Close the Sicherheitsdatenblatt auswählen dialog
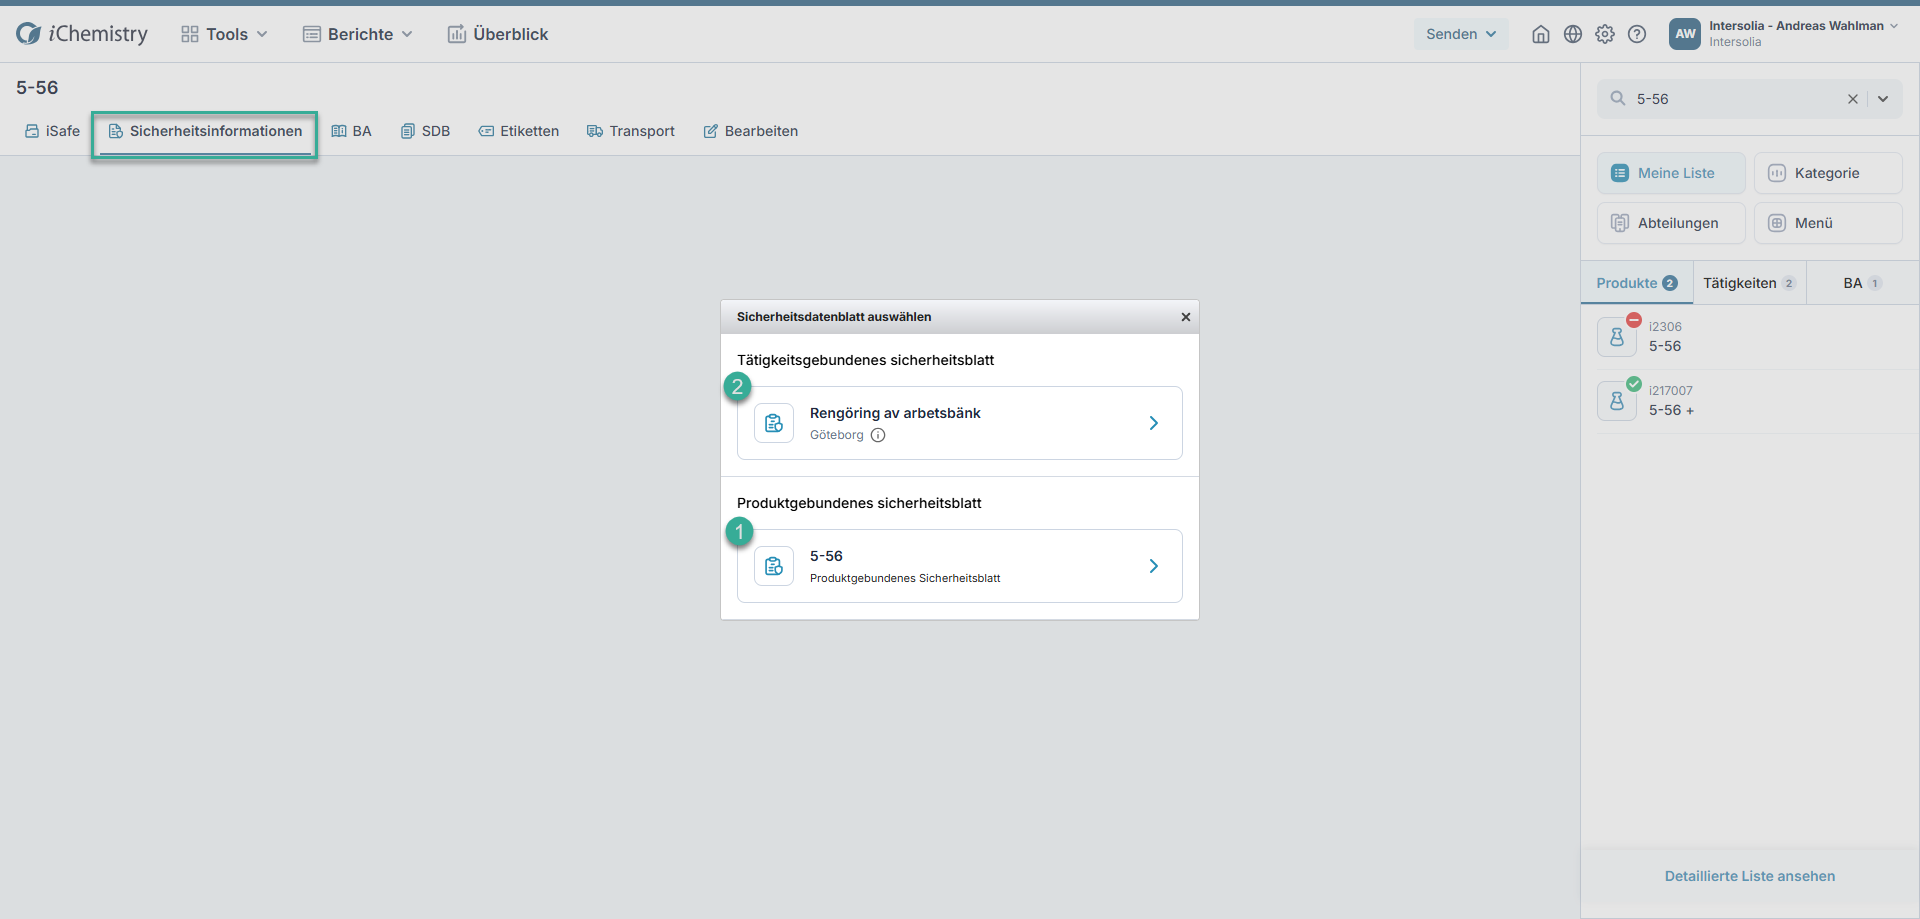 [x=1186, y=317]
